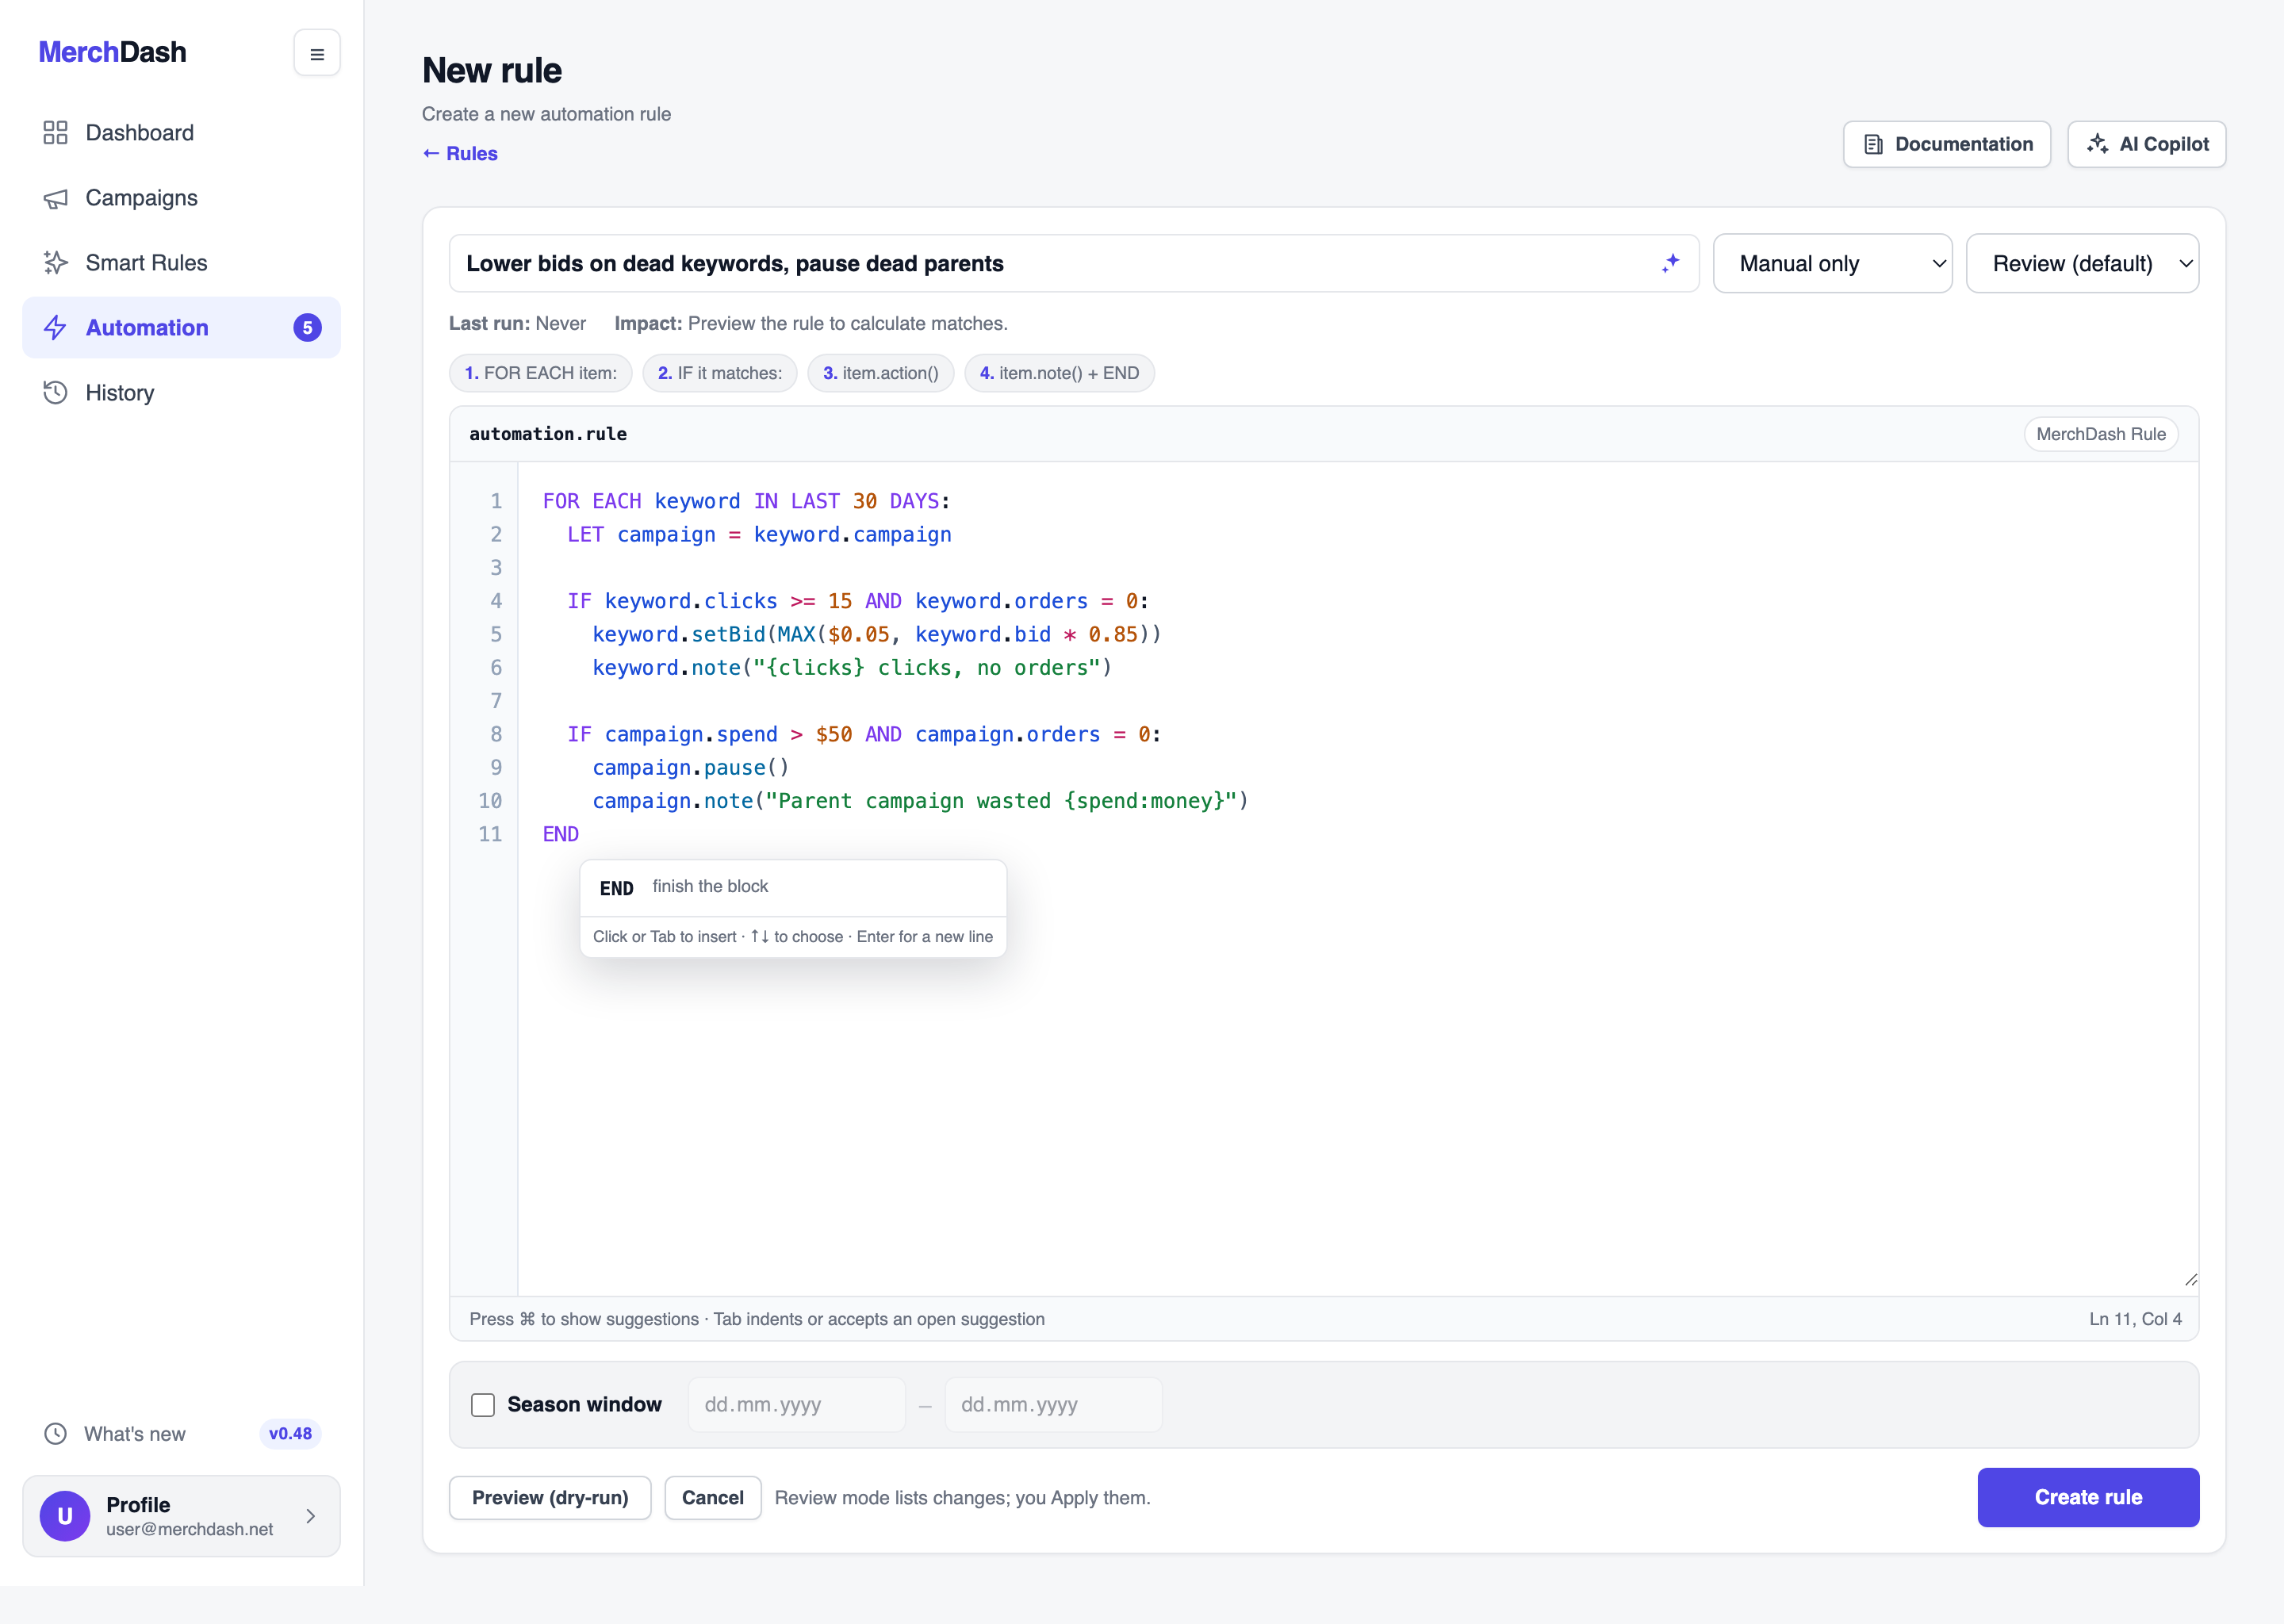Click the What's new clock icon
The height and width of the screenshot is (1624, 2284).
click(55, 1434)
